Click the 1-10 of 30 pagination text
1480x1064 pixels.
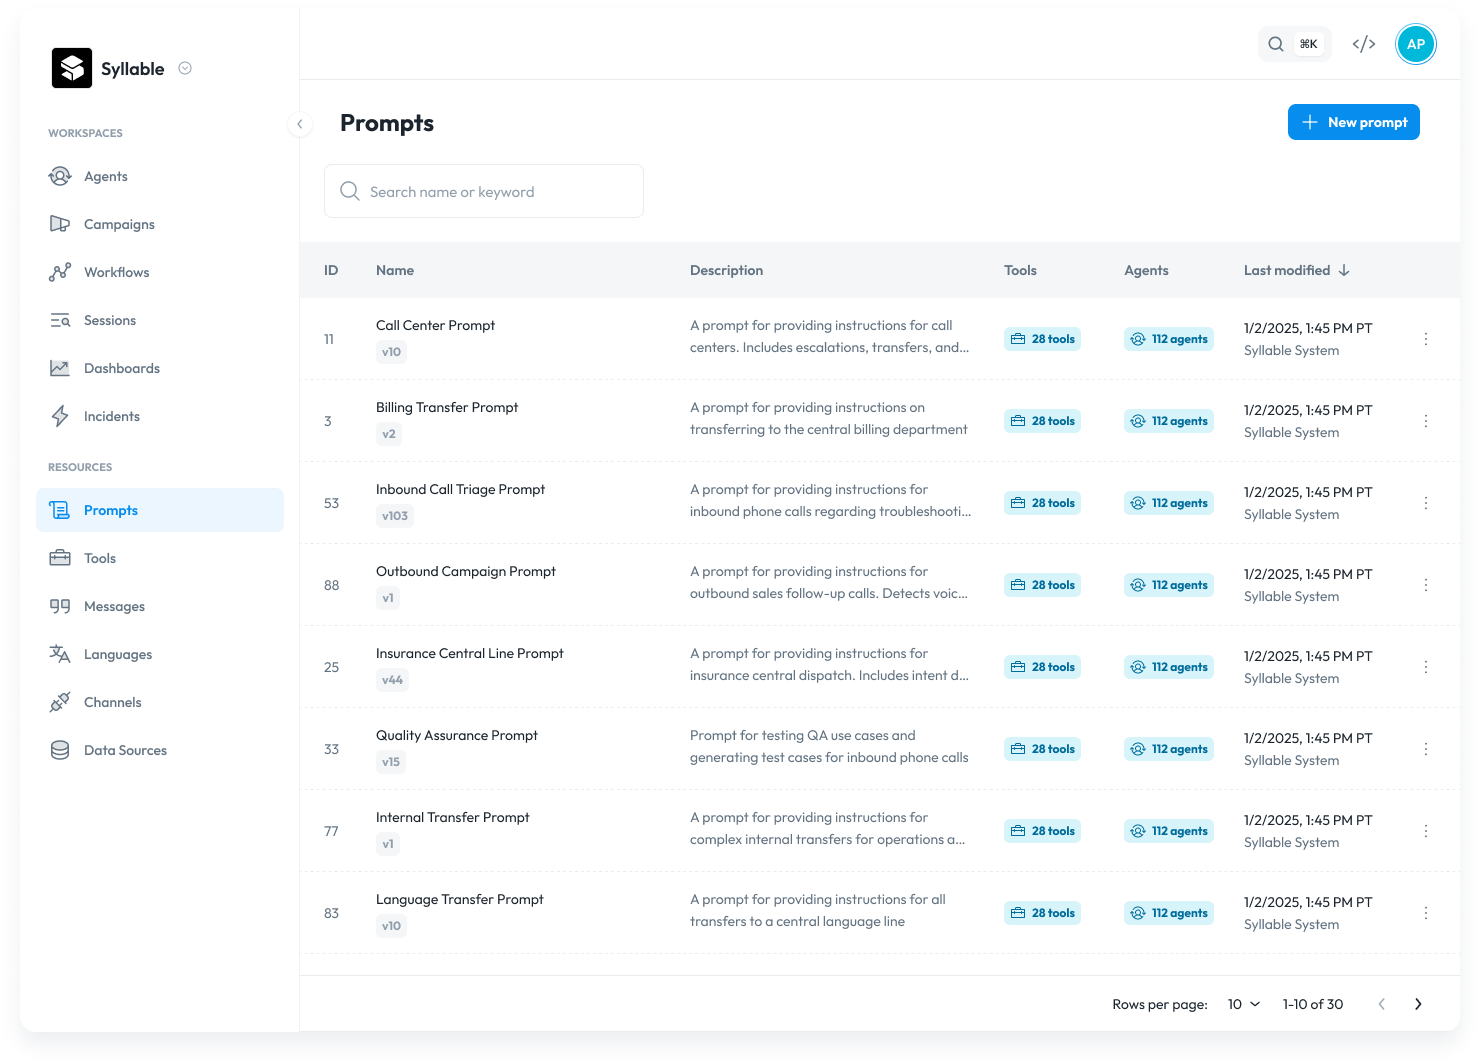point(1313,1004)
